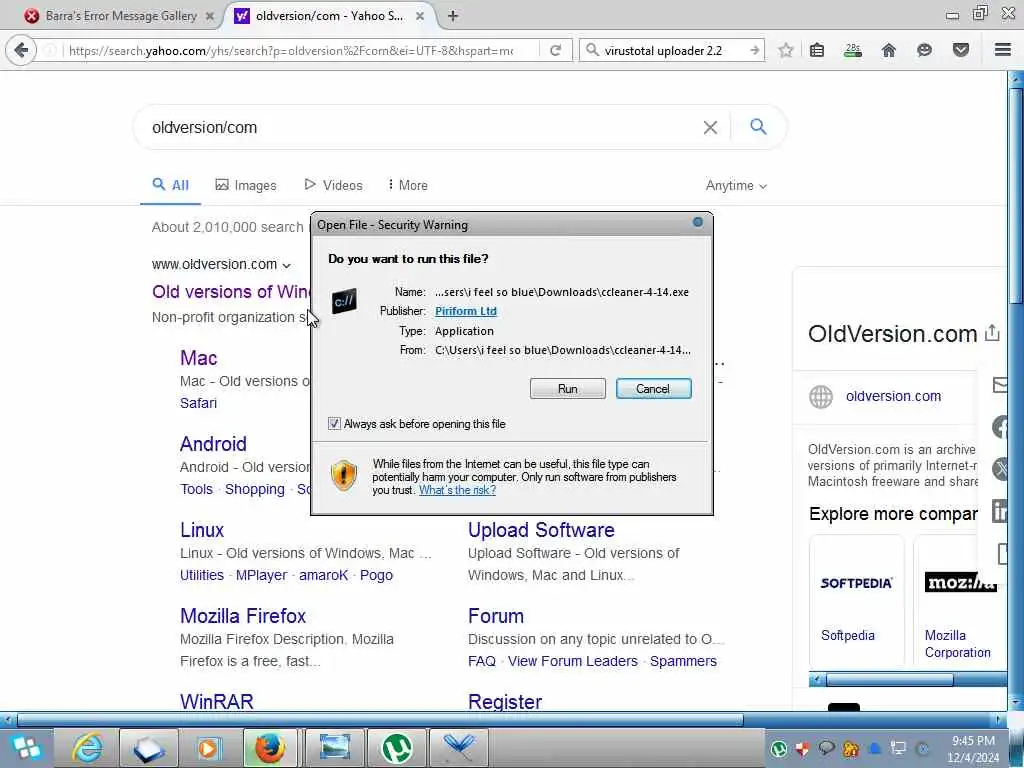1024x768 pixels.
Task: Open the Mac sitelink
Action: [x=199, y=358]
